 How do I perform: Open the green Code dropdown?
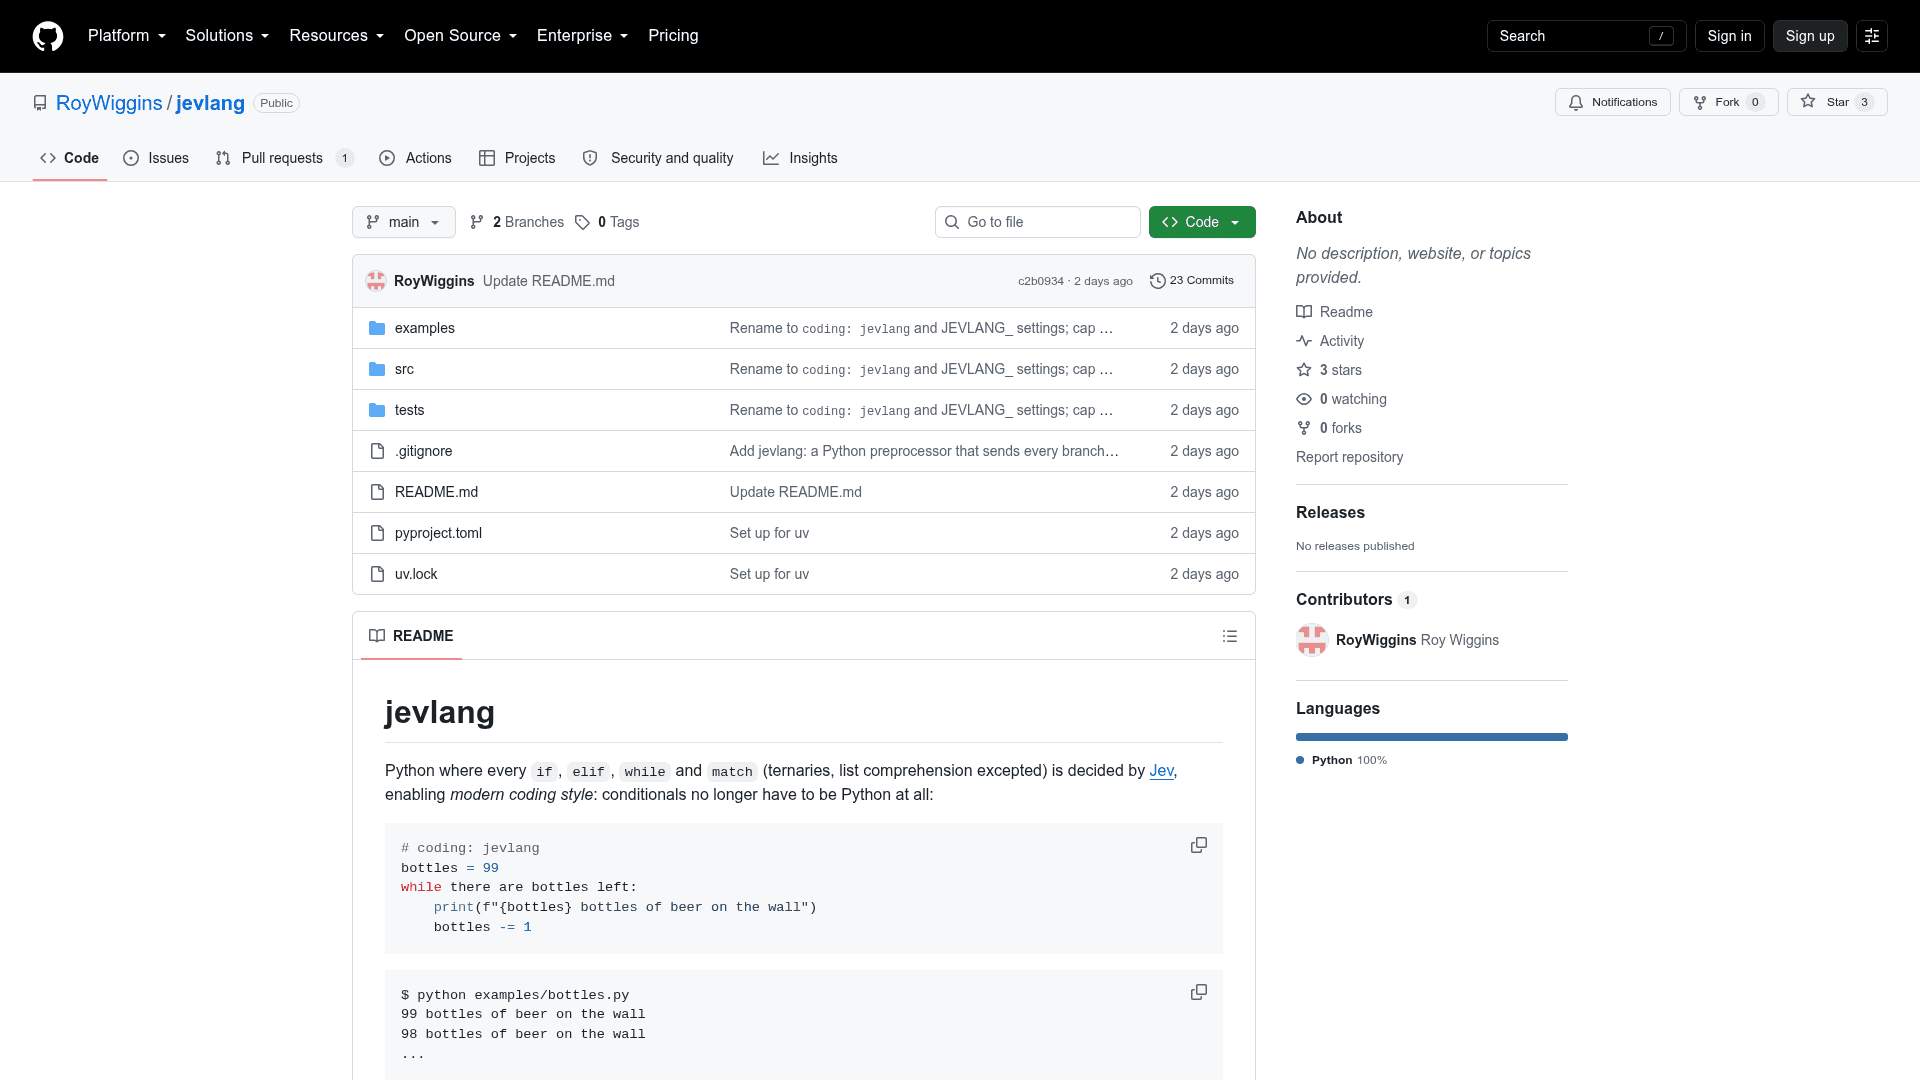click(1202, 222)
